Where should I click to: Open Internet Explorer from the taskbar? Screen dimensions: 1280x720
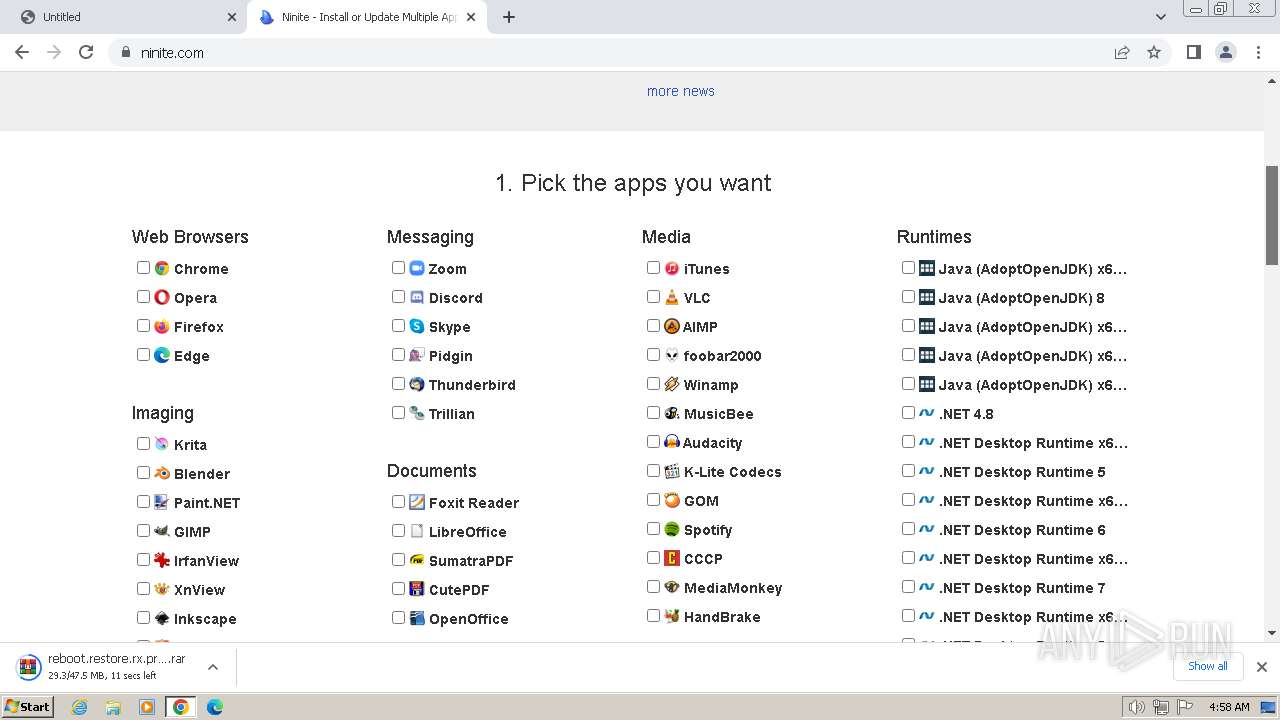point(80,707)
